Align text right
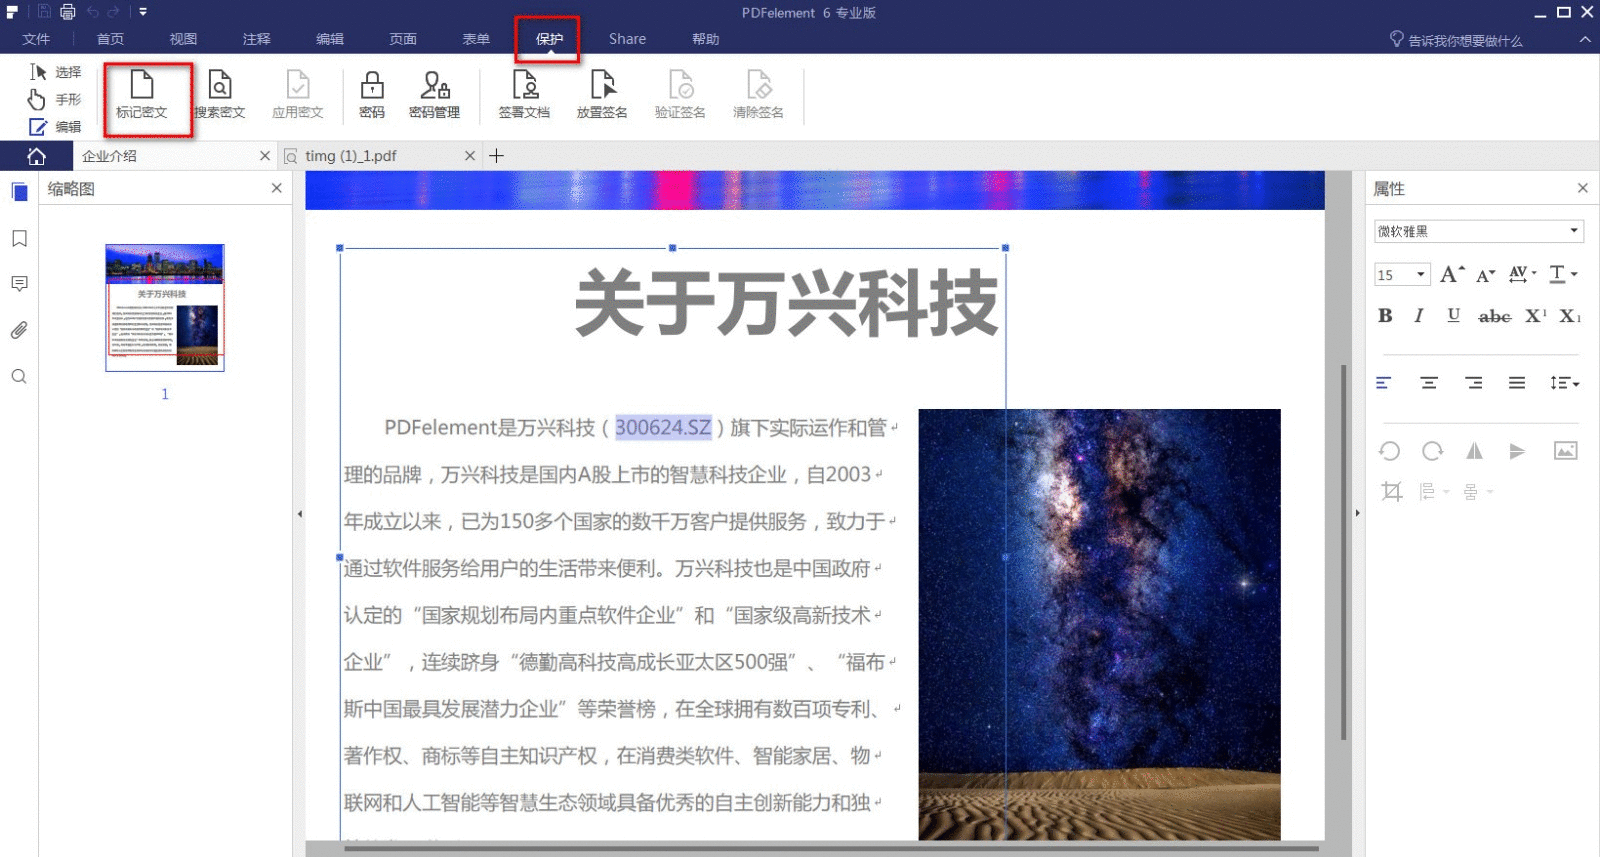Viewport: 1600px width, 857px height. (x=1474, y=383)
